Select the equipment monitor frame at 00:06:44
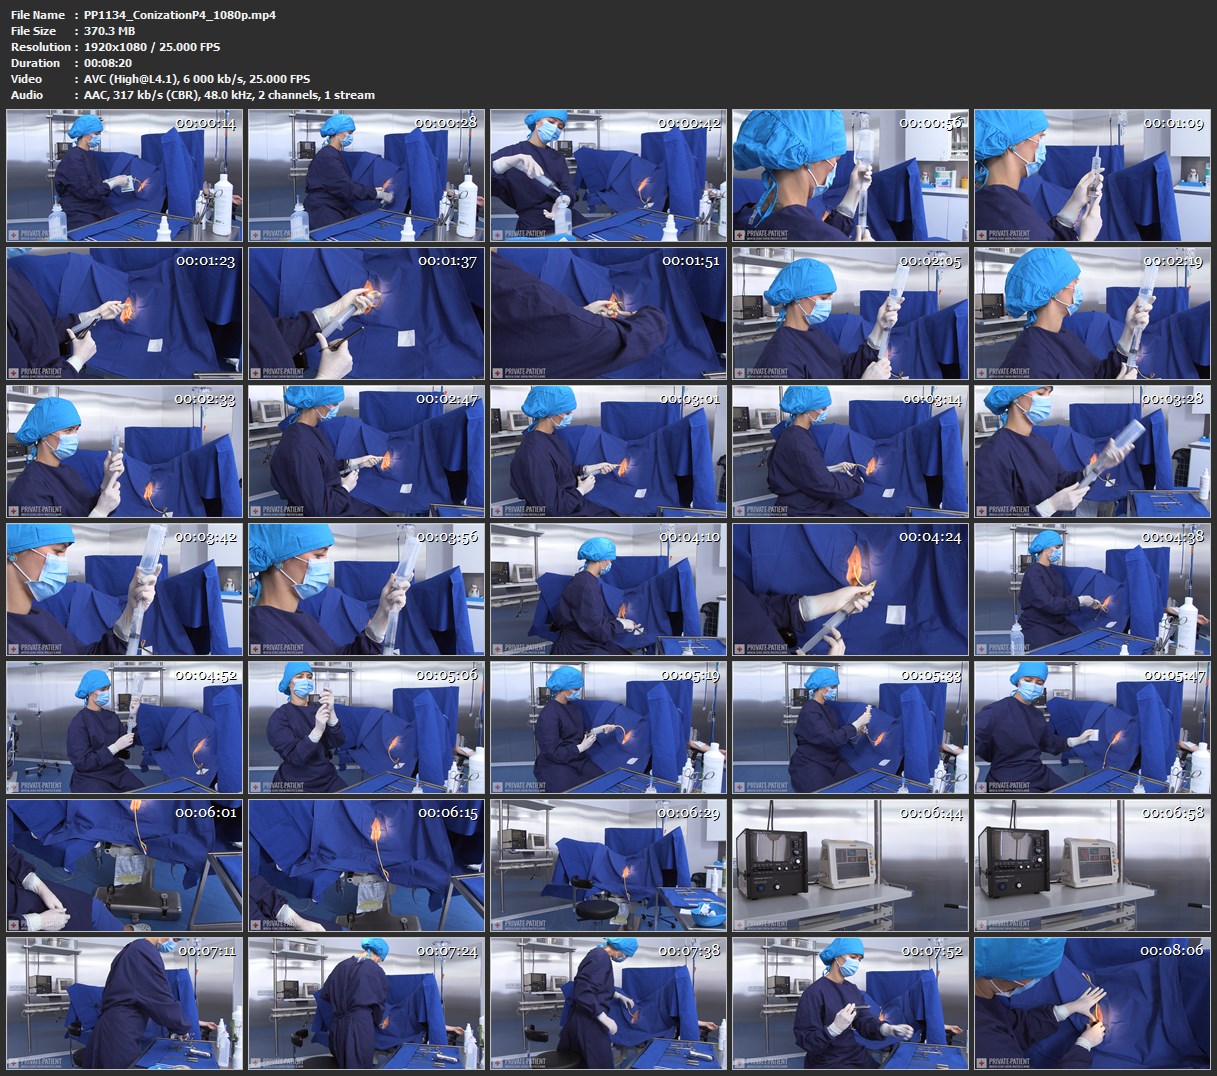1217x1076 pixels. (850, 865)
